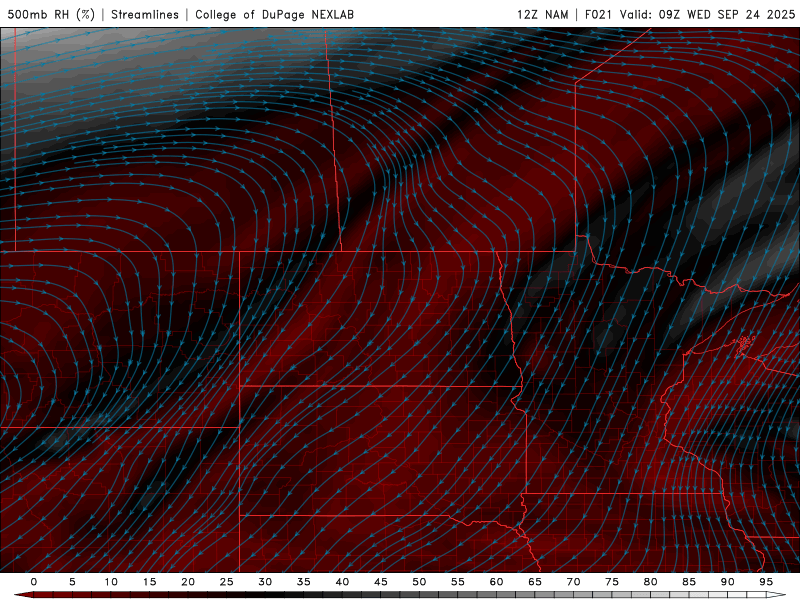The width and height of the screenshot is (800, 600).
Task: Click the colorbar label '95'
Action: click(x=766, y=582)
